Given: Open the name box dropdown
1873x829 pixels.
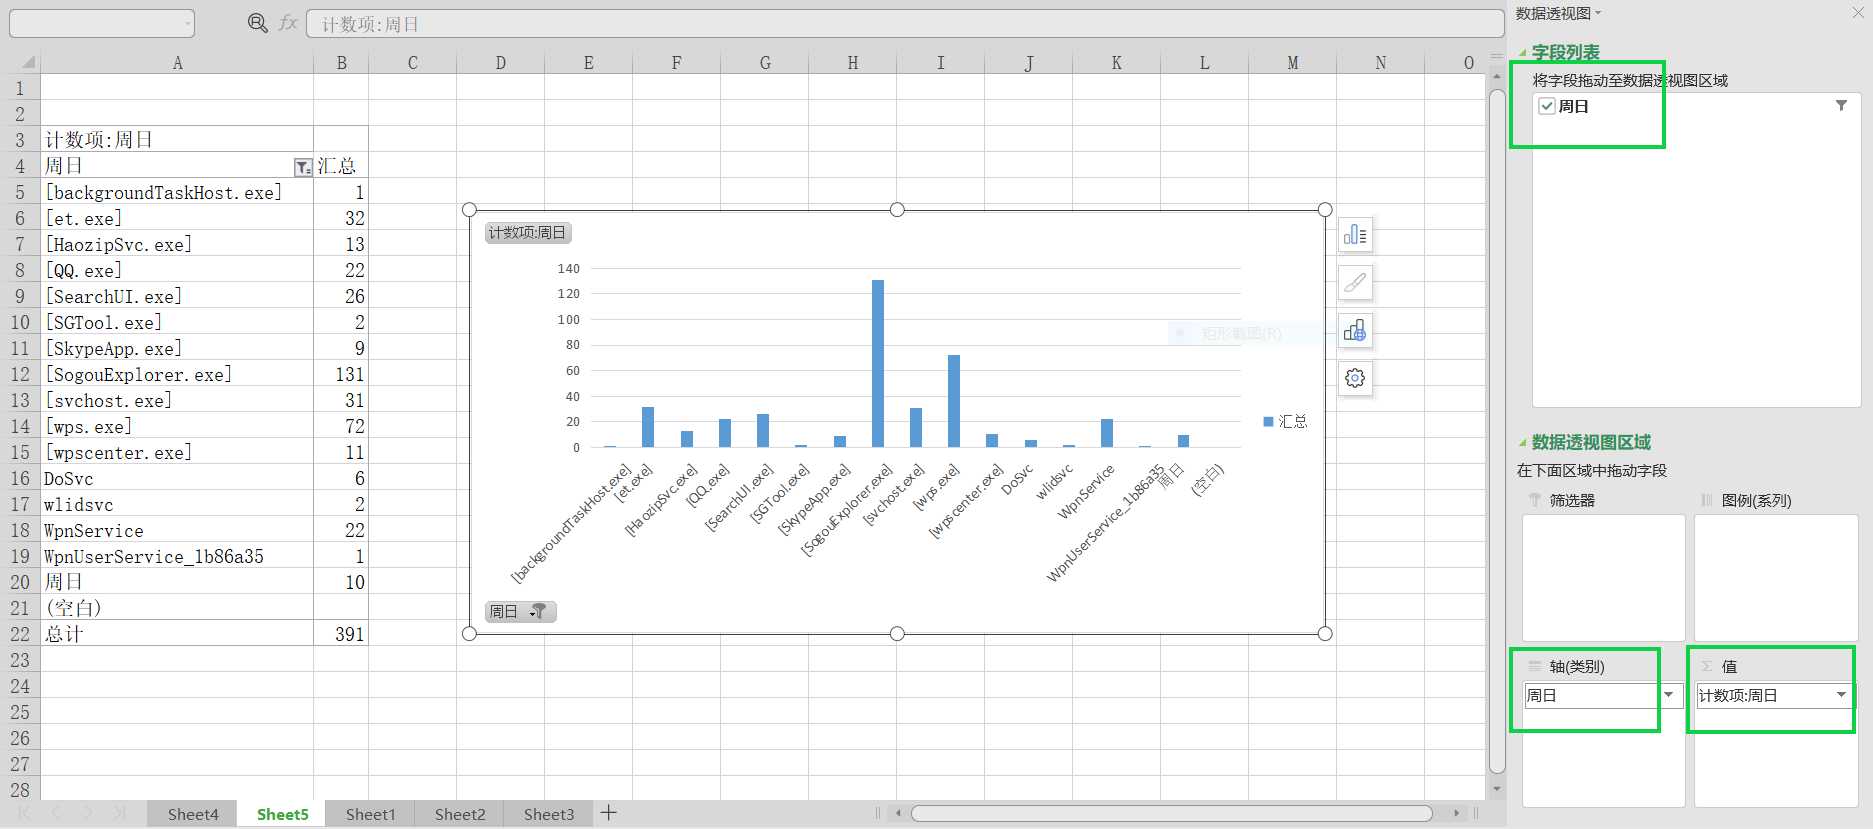Looking at the screenshot, I should click(x=187, y=23).
